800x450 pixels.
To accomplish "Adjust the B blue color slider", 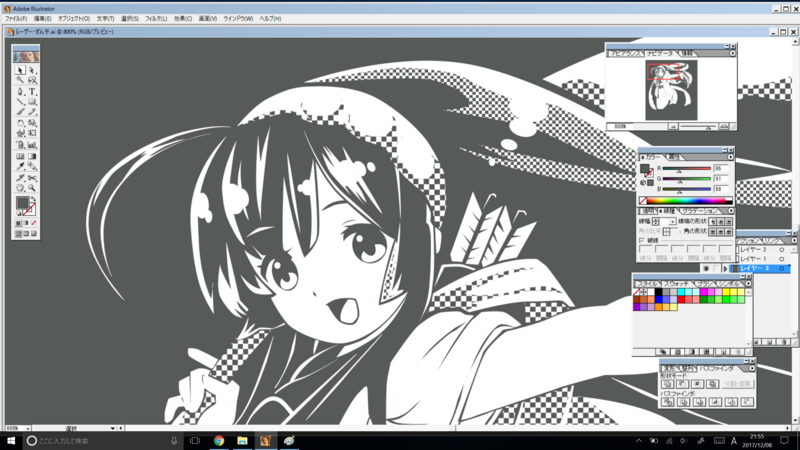I will click(x=679, y=191).
